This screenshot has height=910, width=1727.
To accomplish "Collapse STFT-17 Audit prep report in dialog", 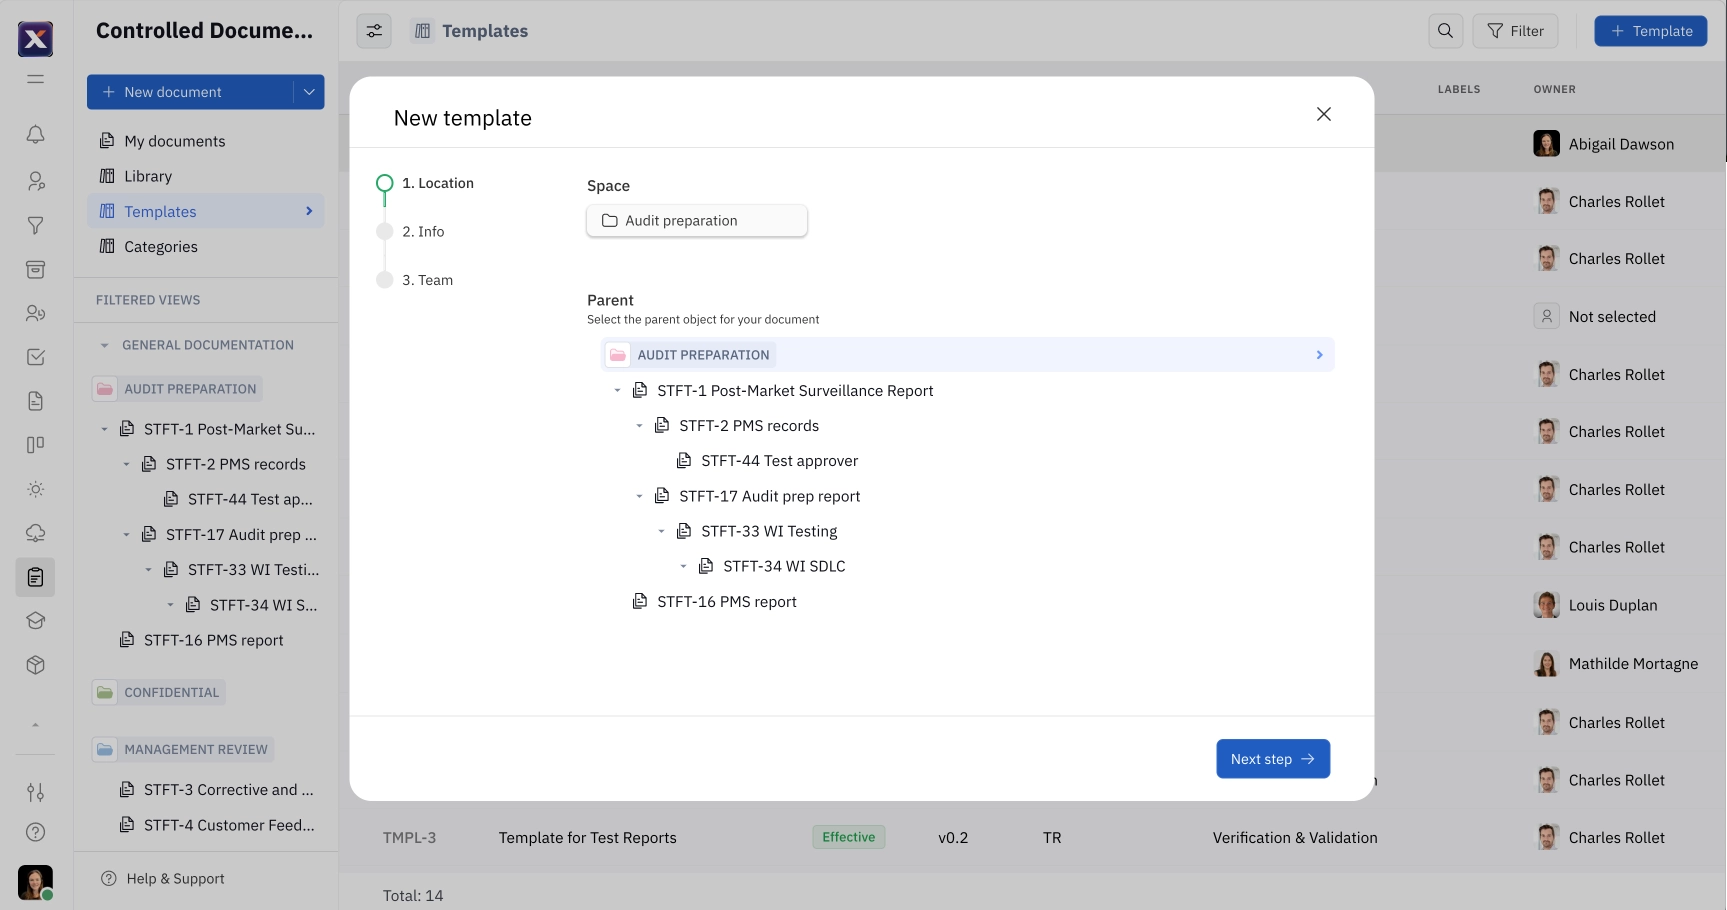I will pyautogui.click(x=640, y=496).
